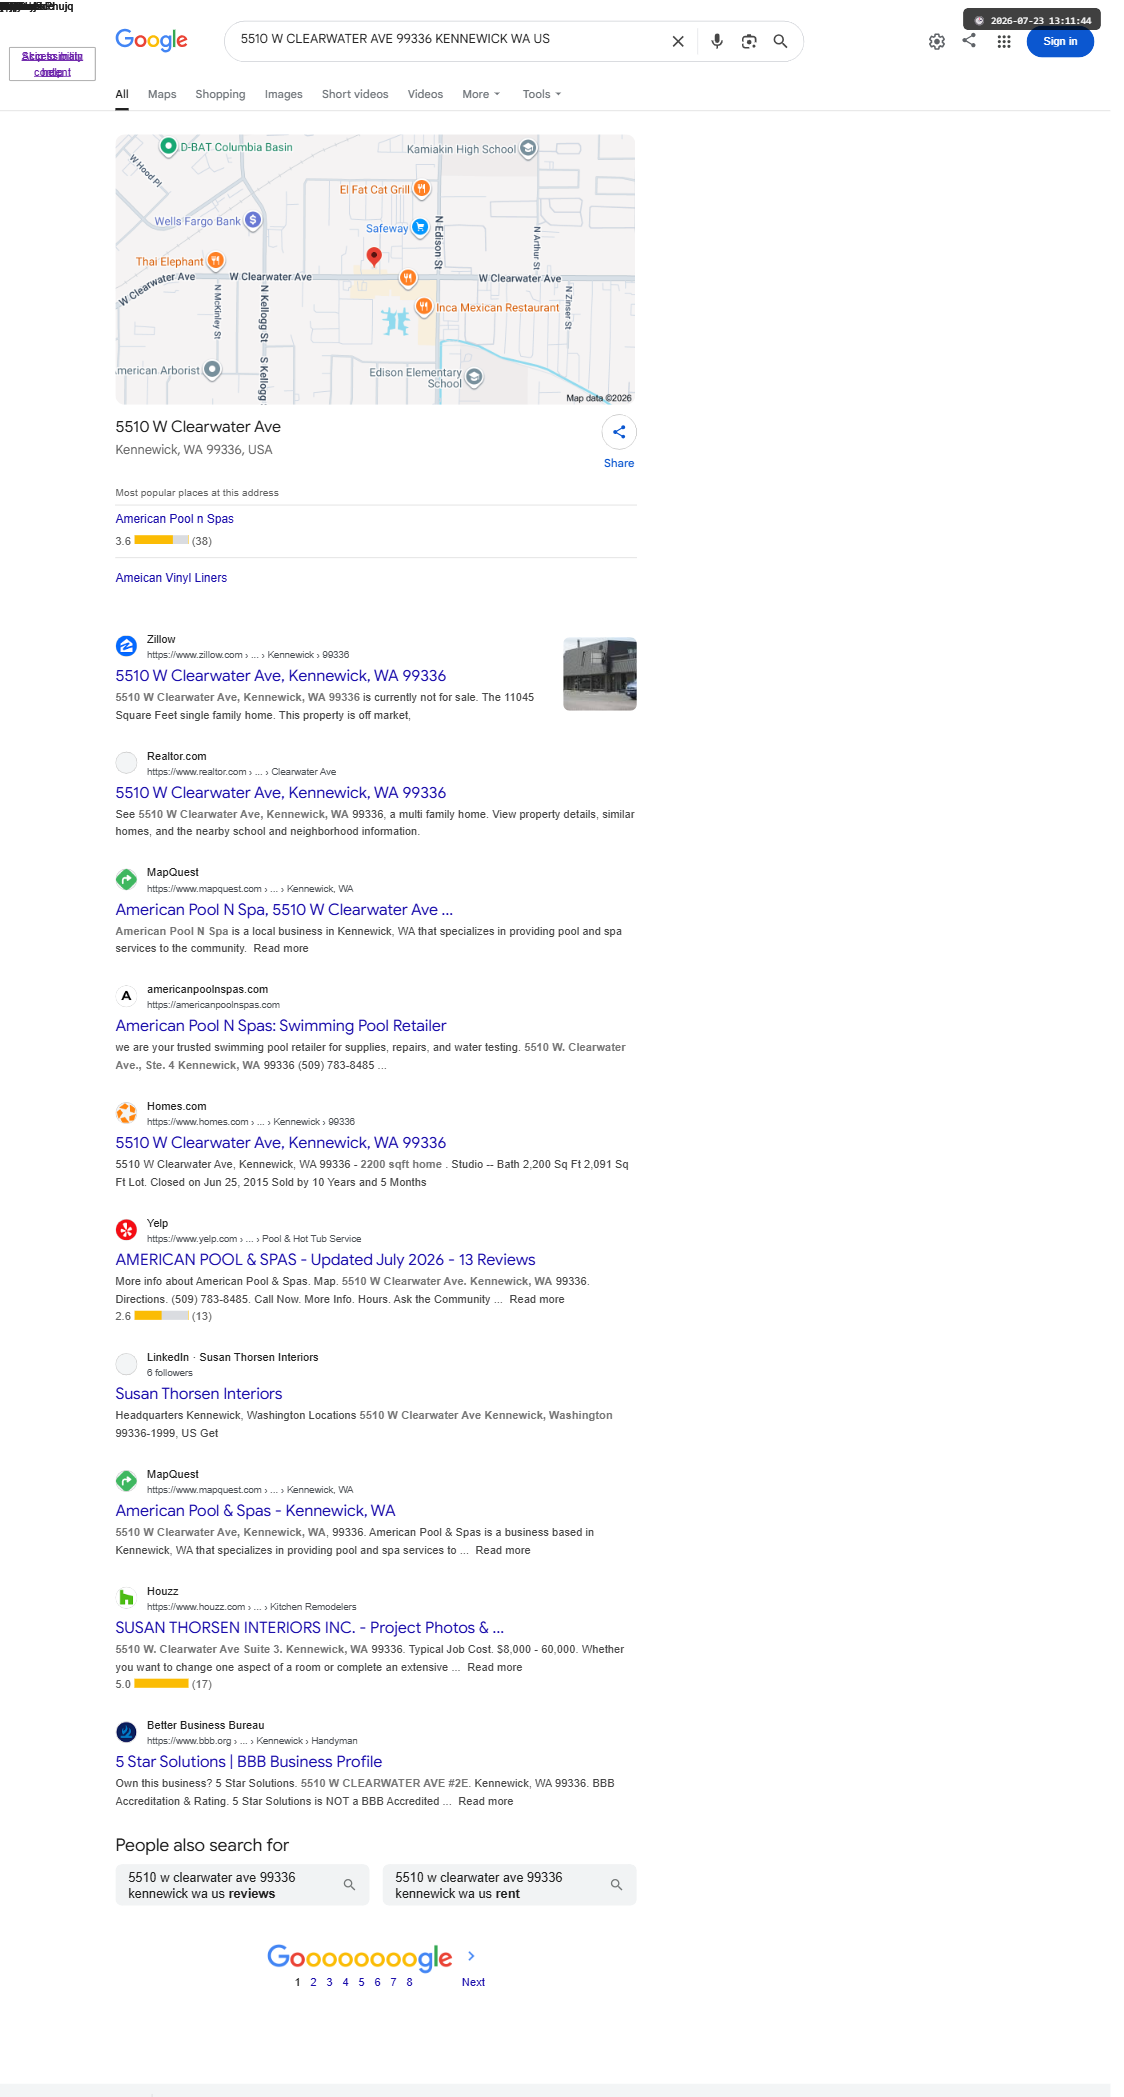Screen dimensions: 1124x2097
Task: Open the Google apps grid
Action: [1004, 42]
